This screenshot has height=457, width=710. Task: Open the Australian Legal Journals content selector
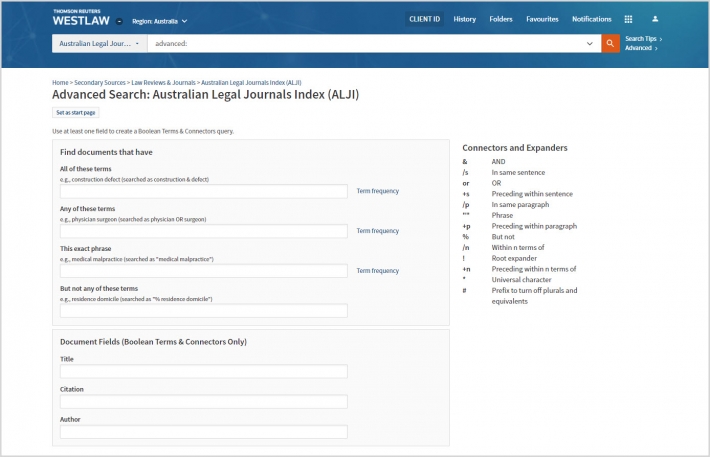pos(99,43)
